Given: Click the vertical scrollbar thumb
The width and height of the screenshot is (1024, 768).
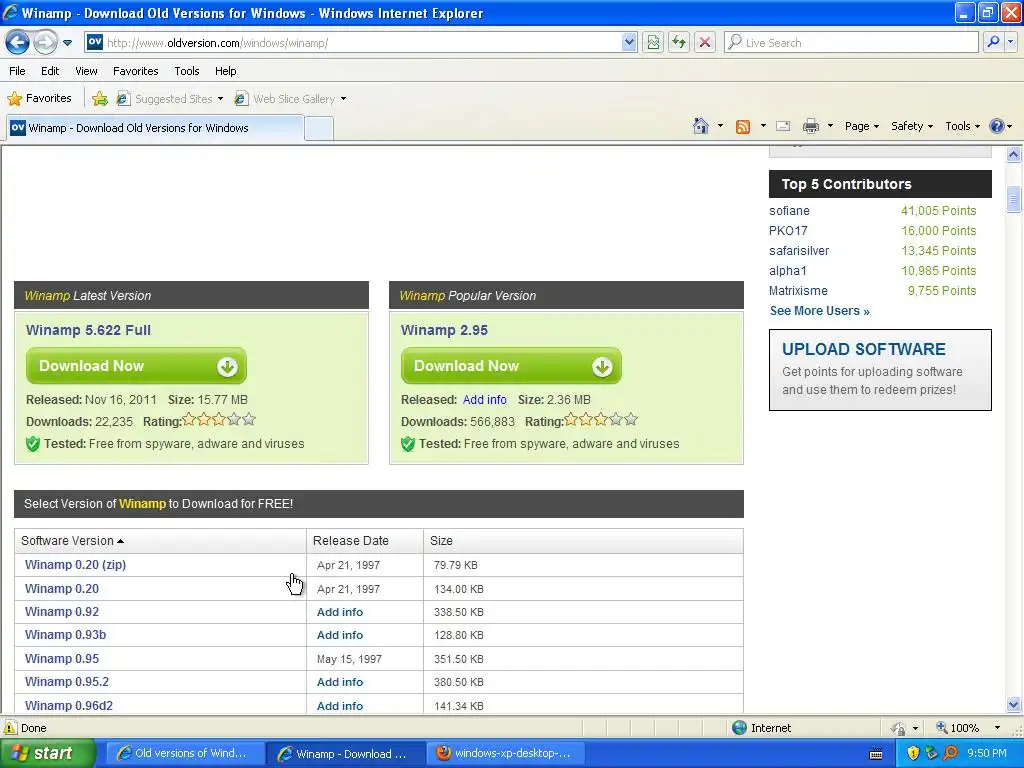Looking at the screenshot, I should pyautogui.click(x=1014, y=199).
